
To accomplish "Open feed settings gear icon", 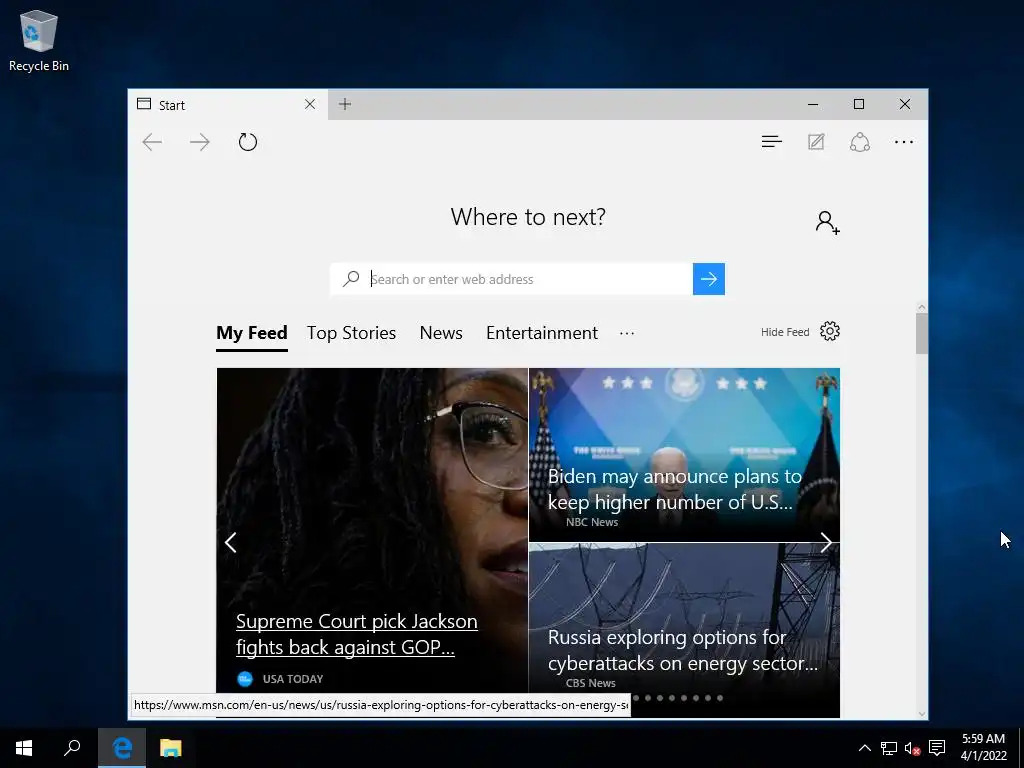I will pyautogui.click(x=829, y=331).
